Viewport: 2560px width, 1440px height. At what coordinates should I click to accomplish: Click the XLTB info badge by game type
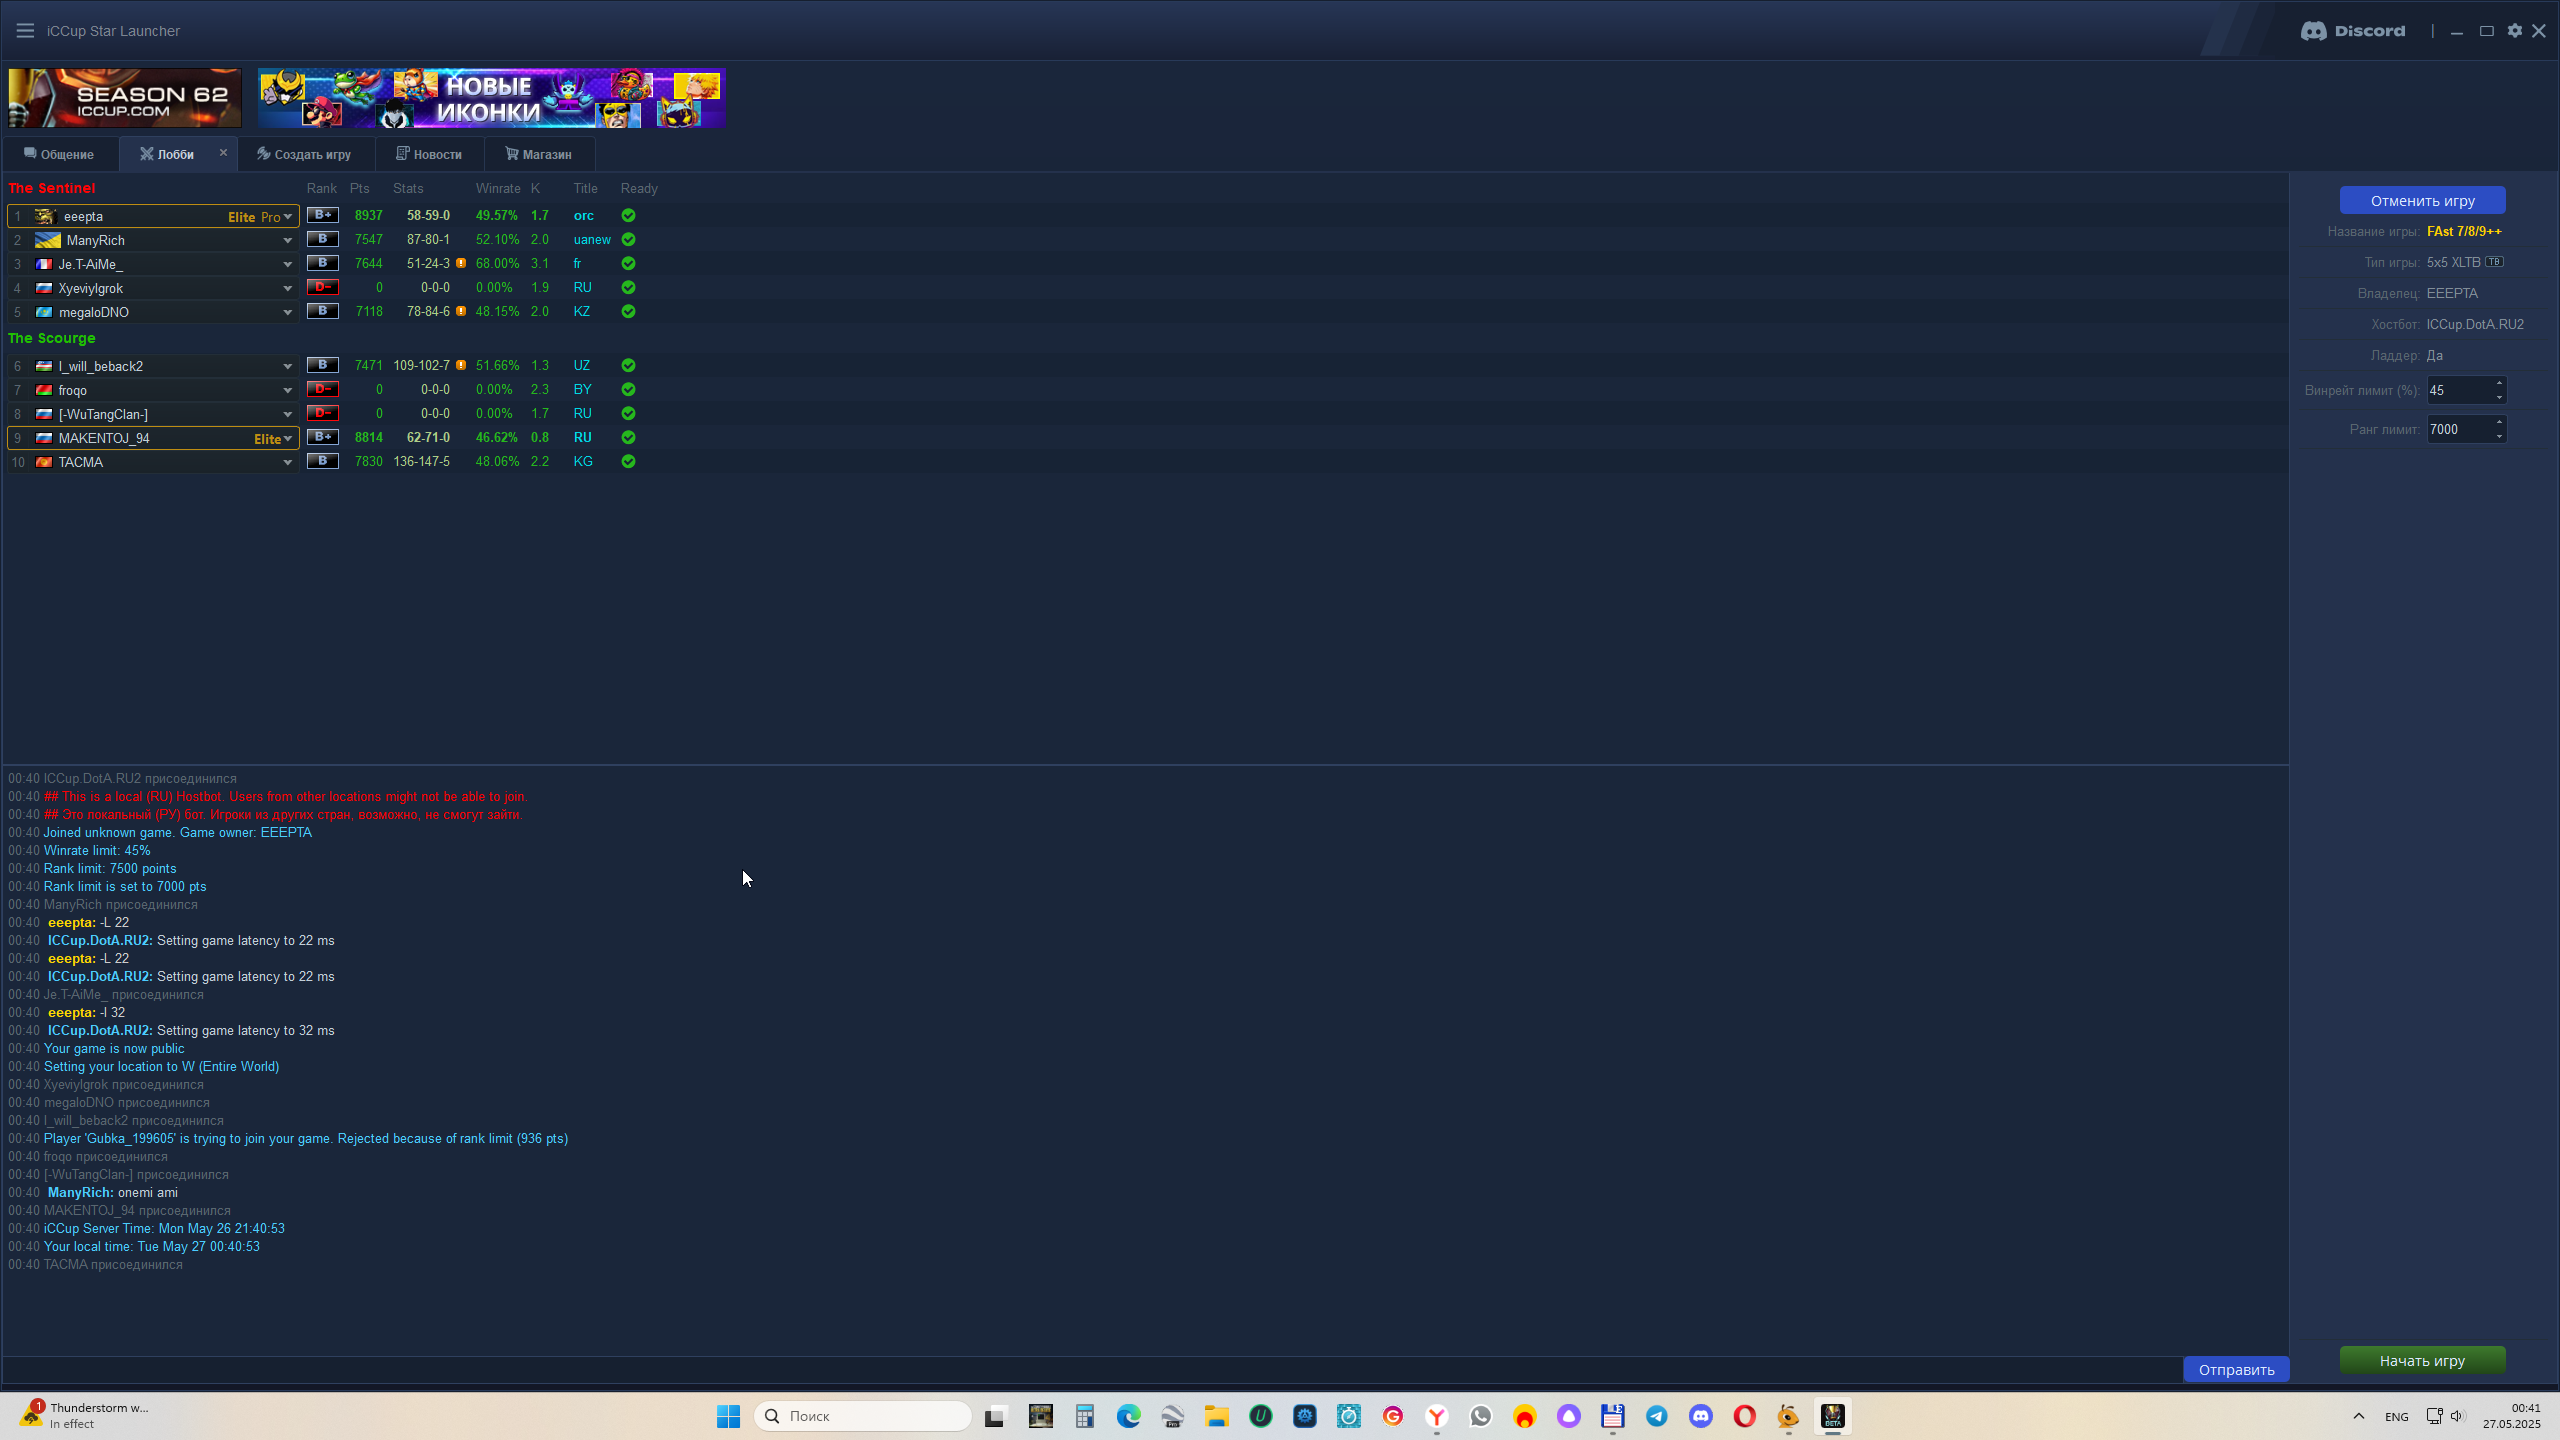coord(2494,262)
